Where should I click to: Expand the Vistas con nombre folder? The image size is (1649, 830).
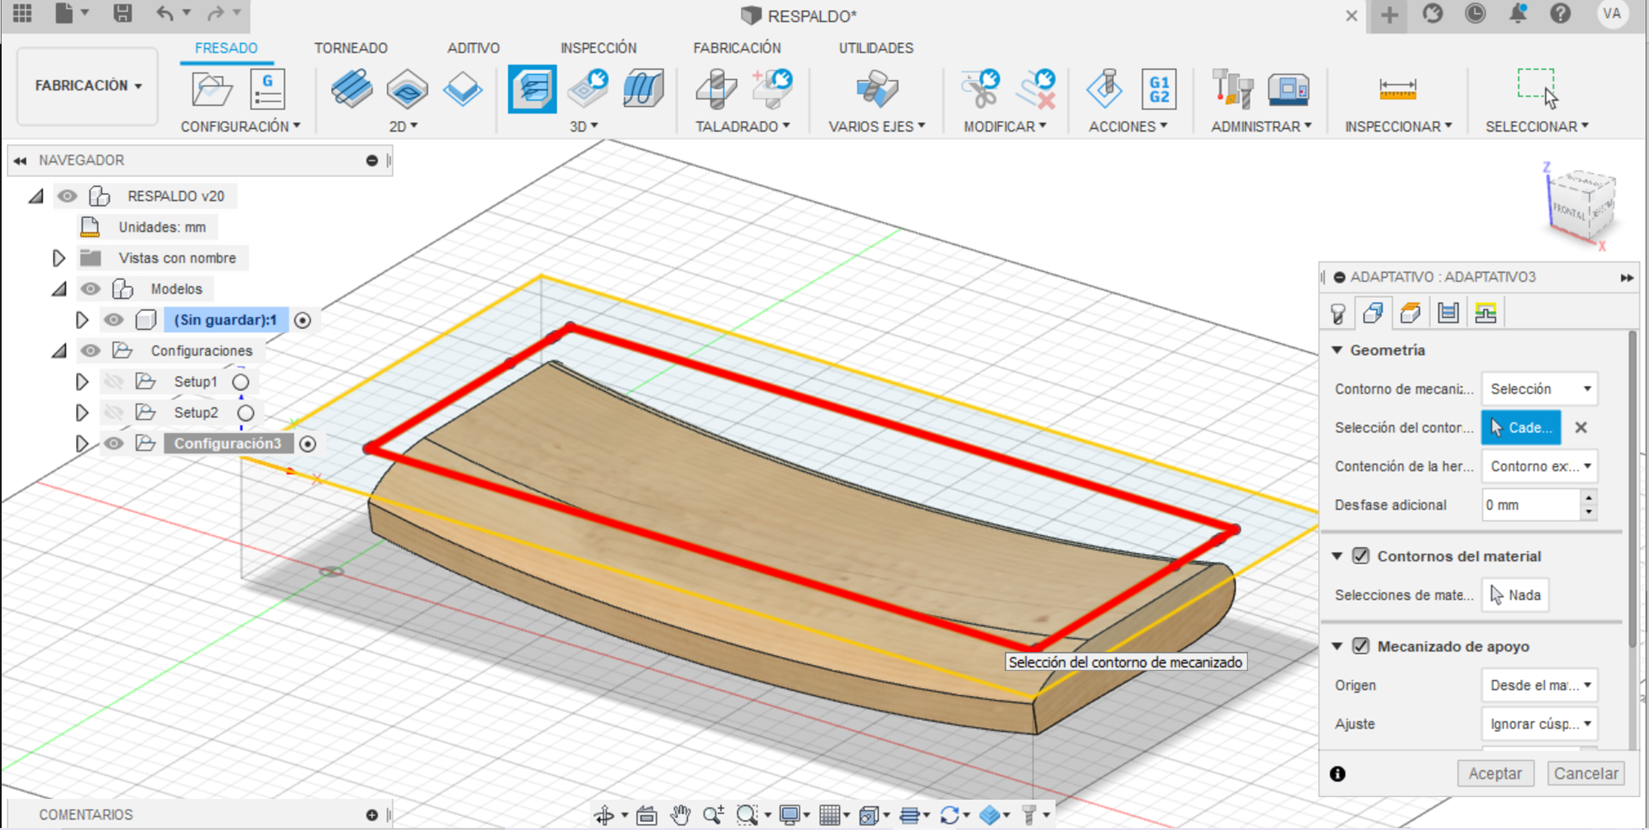coord(58,258)
